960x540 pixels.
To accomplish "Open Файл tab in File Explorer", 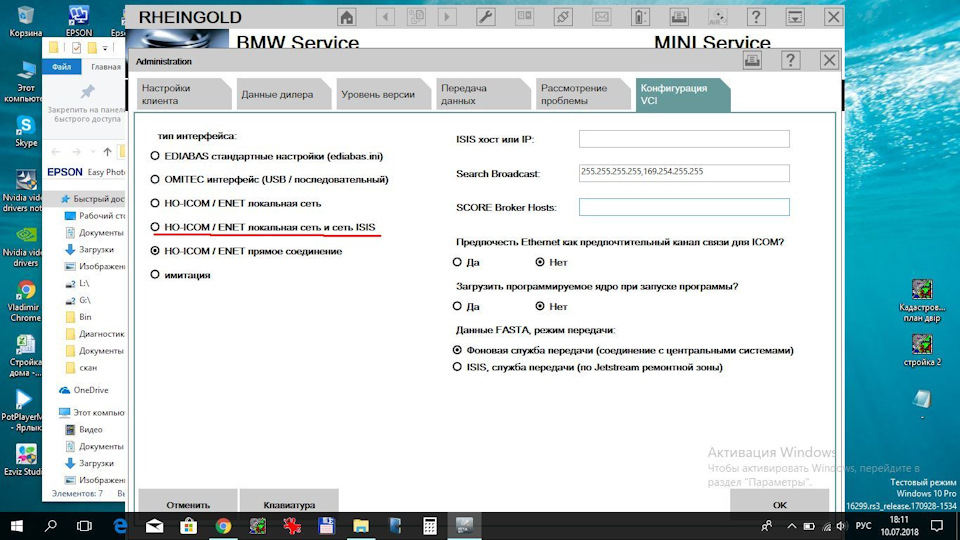I will tap(61, 67).
